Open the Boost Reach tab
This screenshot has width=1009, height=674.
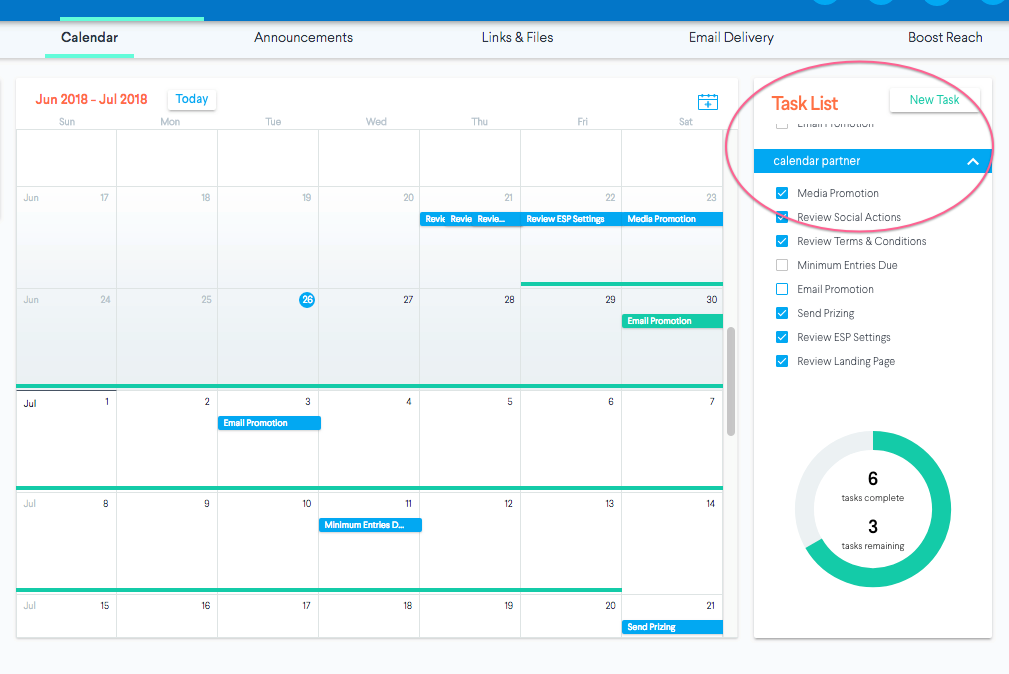(x=945, y=37)
